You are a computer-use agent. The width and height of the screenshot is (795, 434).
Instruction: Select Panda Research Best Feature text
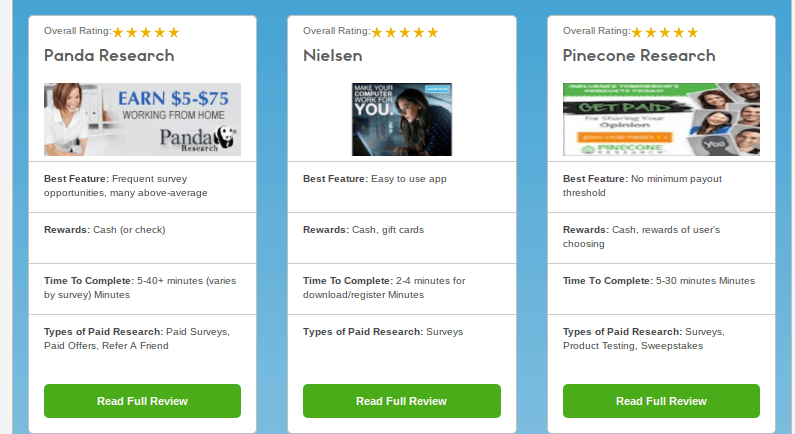pos(126,186)
